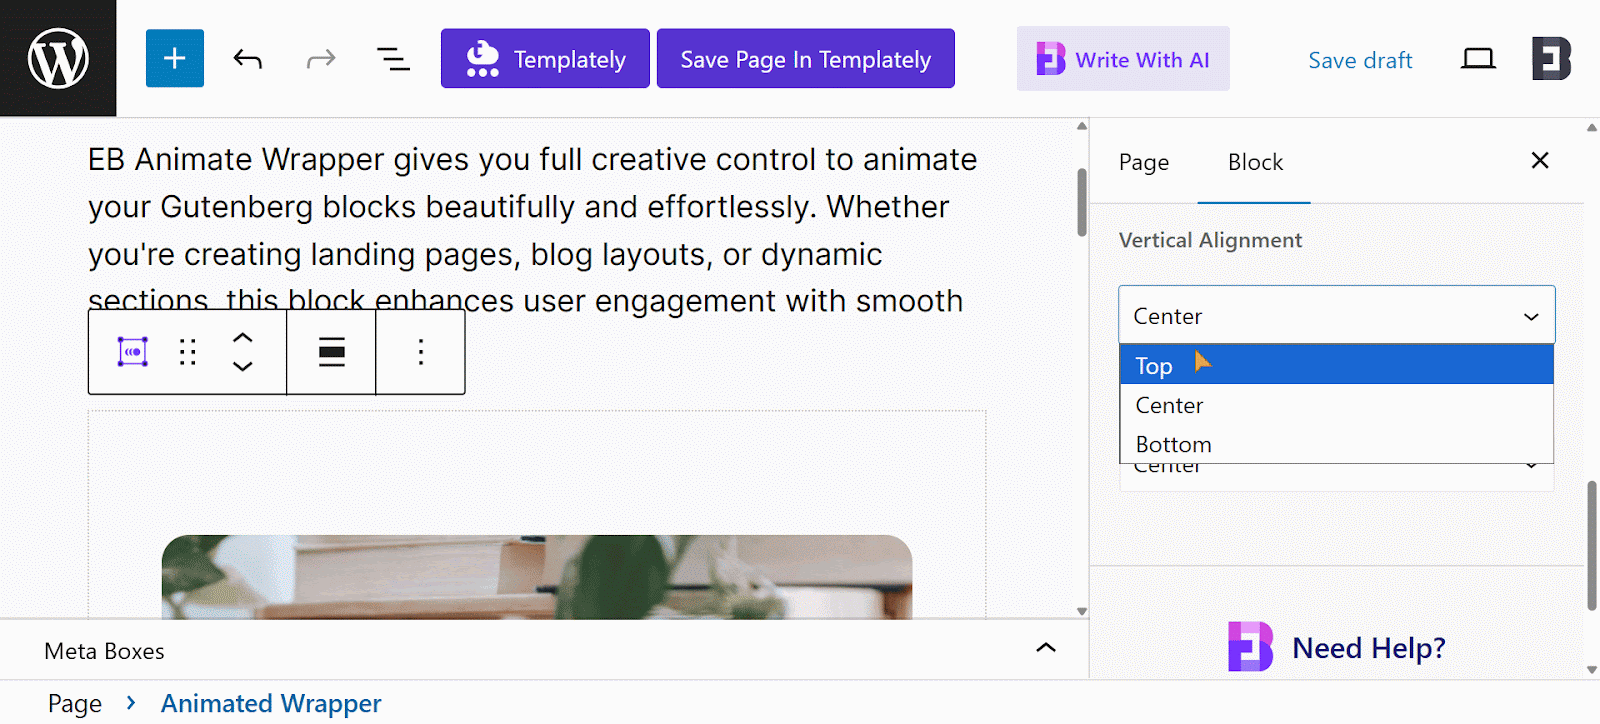The image size is (1600, 724).
Task: Undo the last change
Action: [x=248, y=60]
